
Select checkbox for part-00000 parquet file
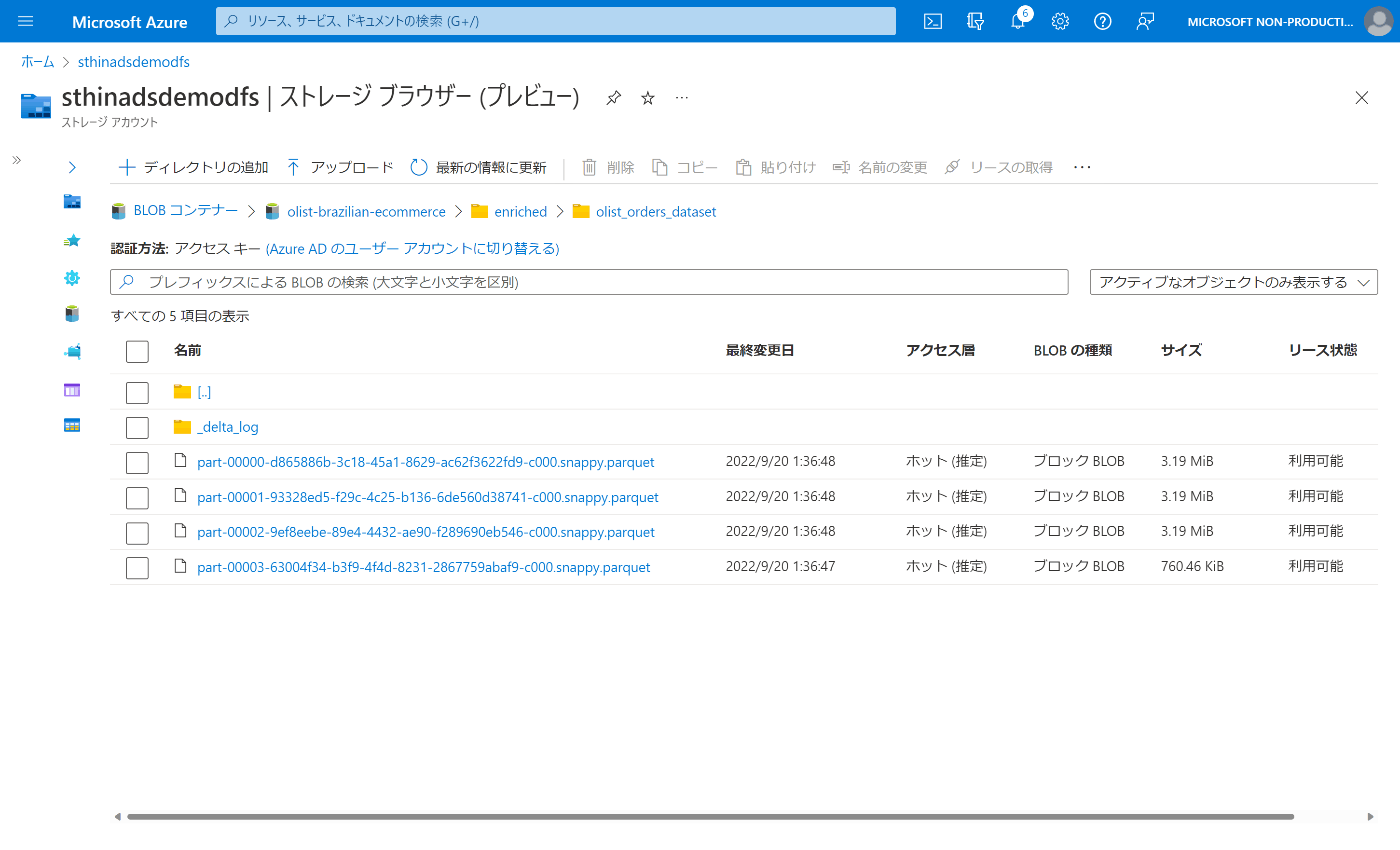[137, 462]
